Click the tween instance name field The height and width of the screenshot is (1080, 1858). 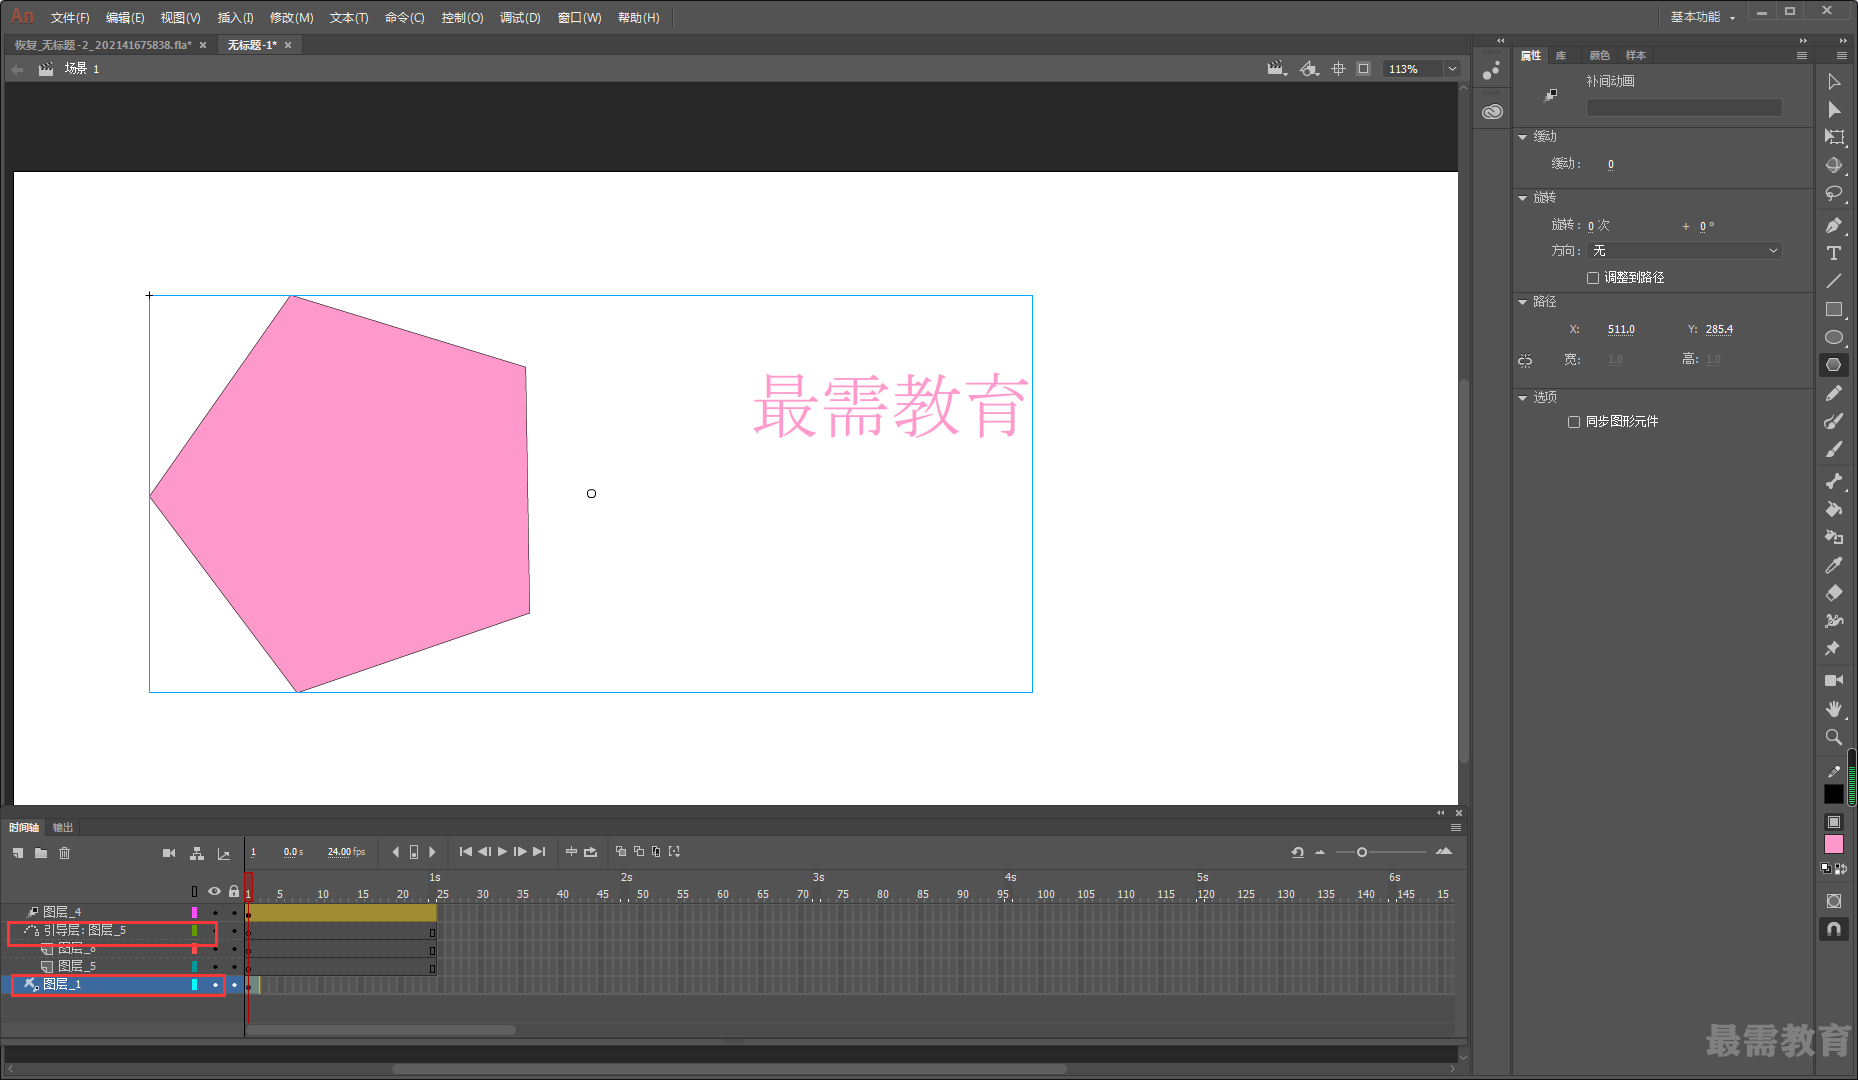(x=1684, y=108)
